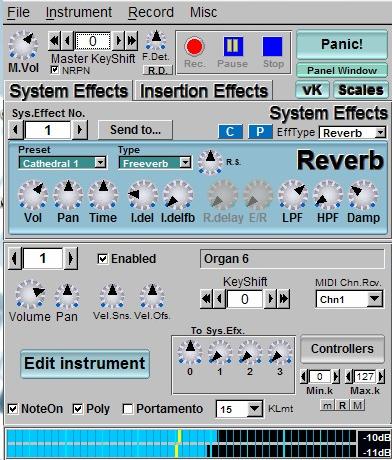Viewport: 392px width, 460px height.
Task: Click the Panic! button
Action: point(342,44)
